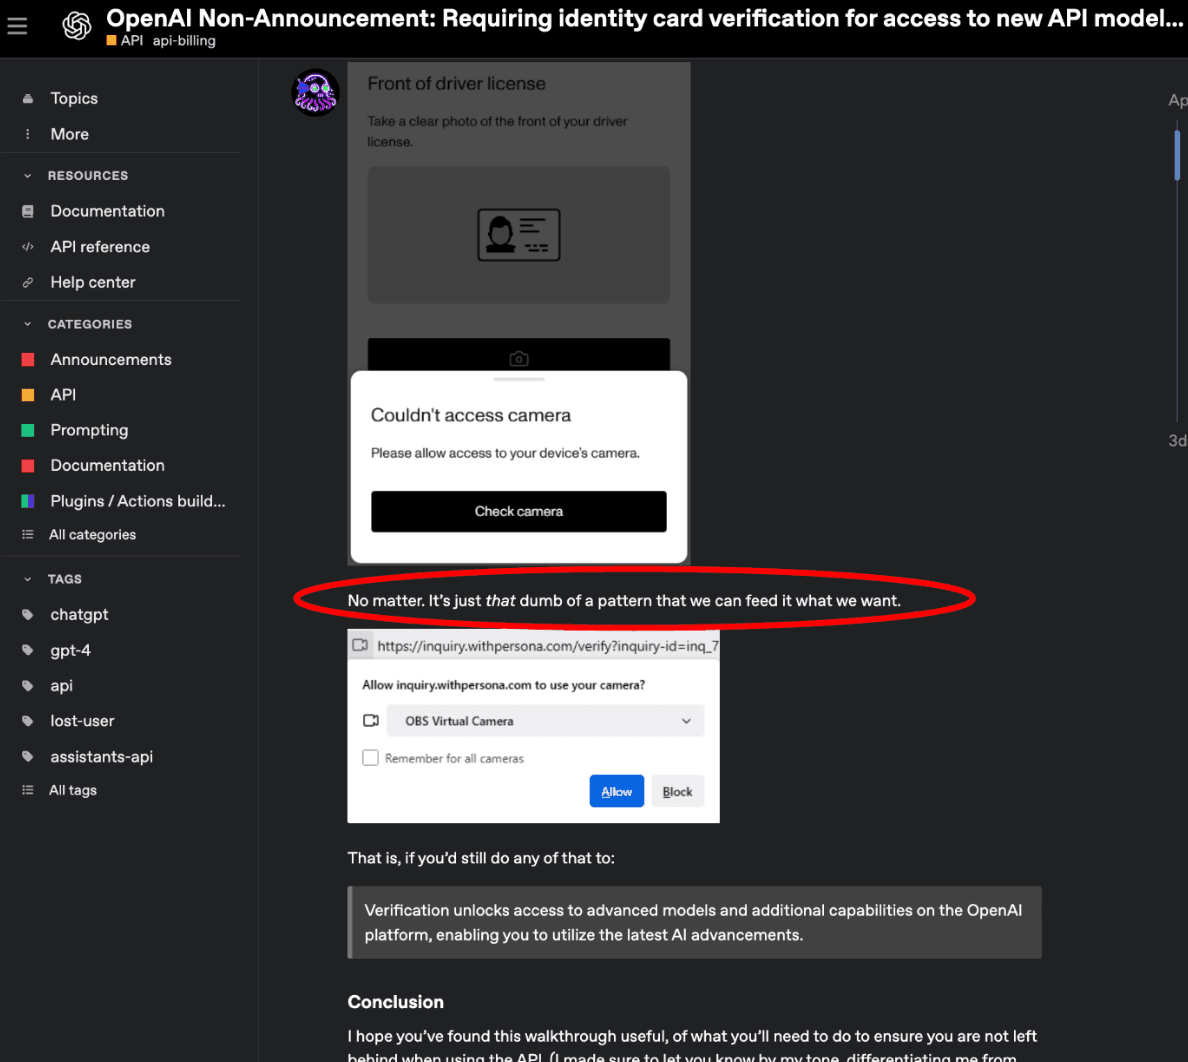Collapse the Tags section chevron
Viewport: 1188px width, 1062px height.
pyautogui.click(x=28, y=579)
